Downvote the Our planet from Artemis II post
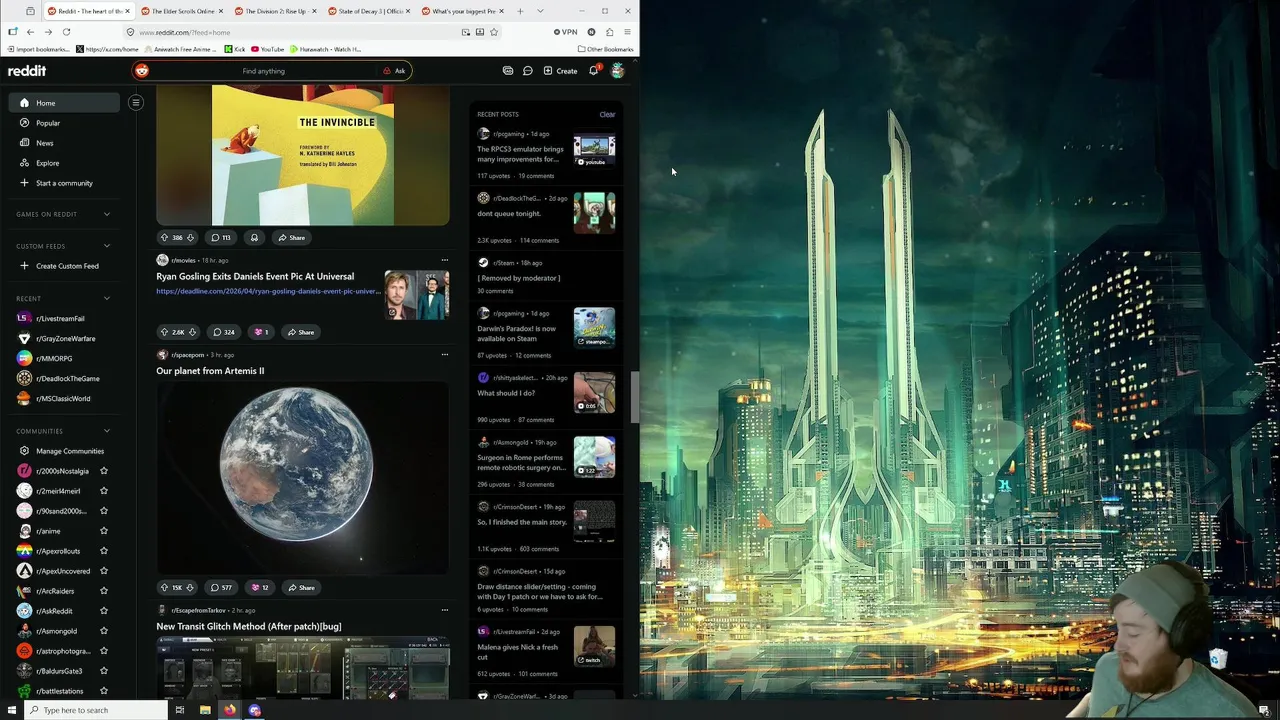 tap(190, 588)
